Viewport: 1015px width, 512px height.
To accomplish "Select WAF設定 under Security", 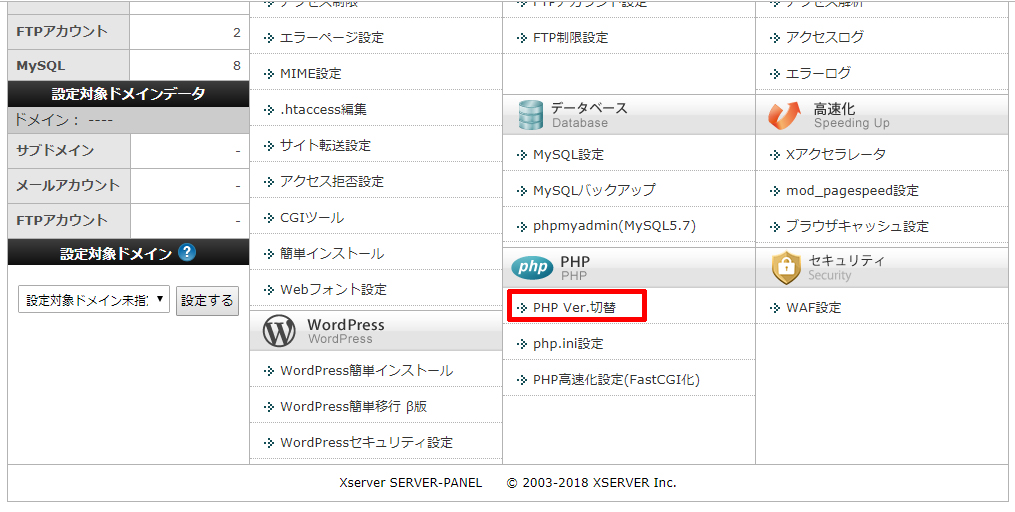I will [x=813, y=307].
